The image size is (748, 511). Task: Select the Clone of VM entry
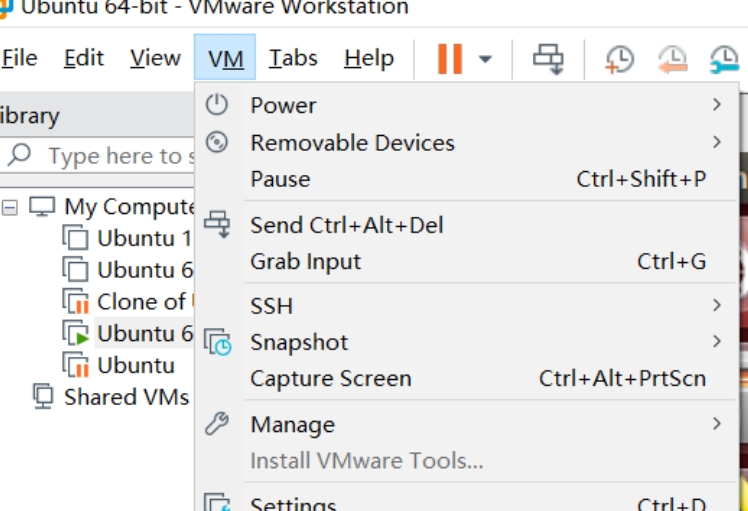(x=145, y=302)
